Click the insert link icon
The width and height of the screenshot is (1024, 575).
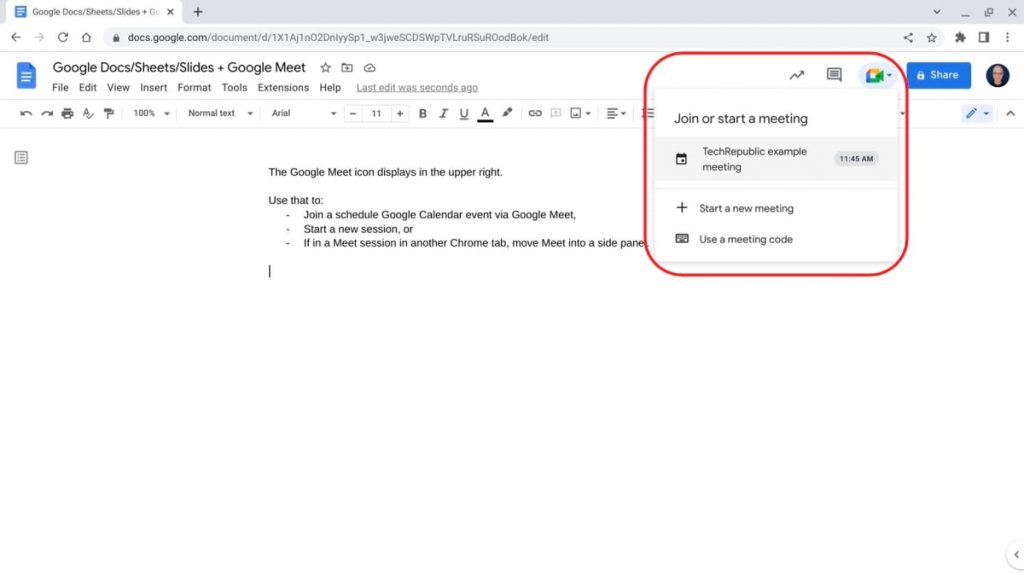coord(535,114)
